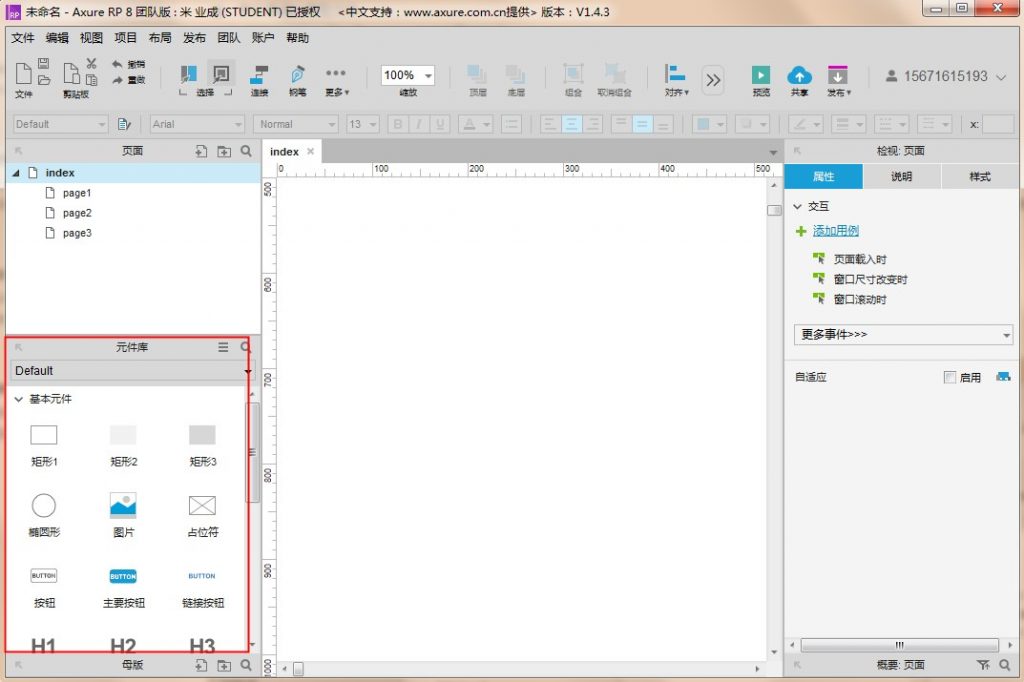Image resolution: width=1024 pixels, height=682 pixels.
Task: Click the 椭圆形 (Ellipse) widget icon
Action: pos(44,506)
